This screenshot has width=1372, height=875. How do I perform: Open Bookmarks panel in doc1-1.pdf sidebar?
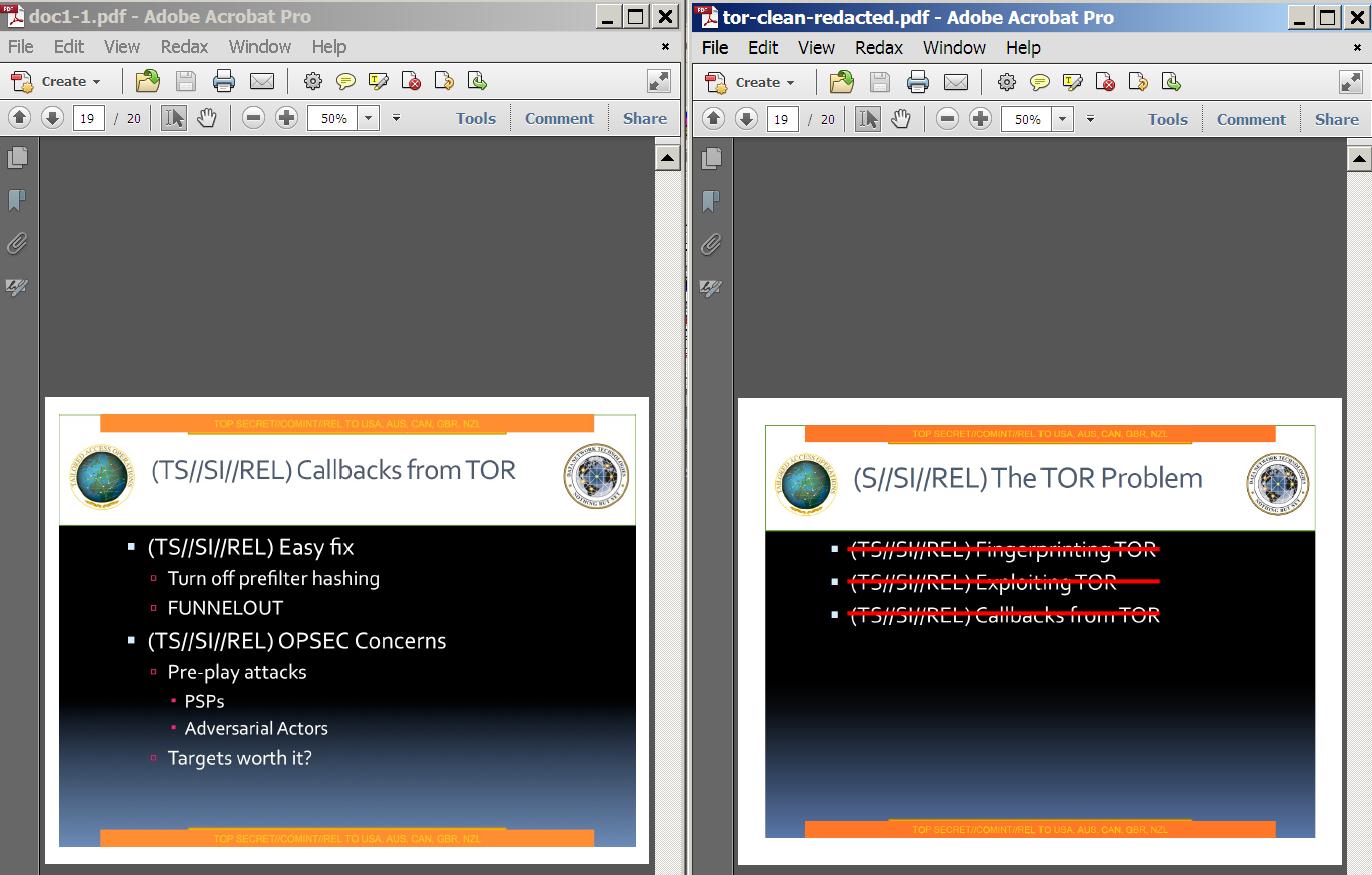click(x=17, y=200)
